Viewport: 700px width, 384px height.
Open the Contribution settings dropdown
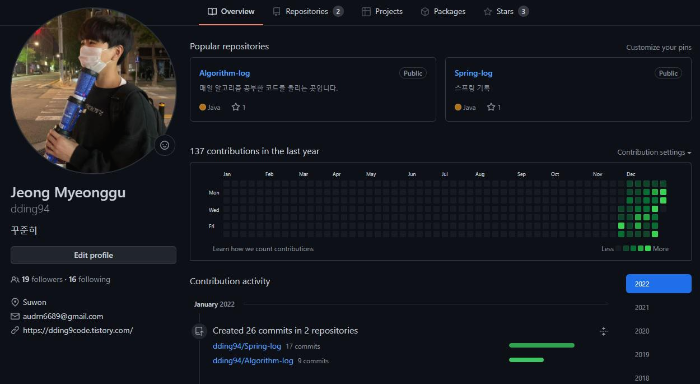tap(654, 152)
